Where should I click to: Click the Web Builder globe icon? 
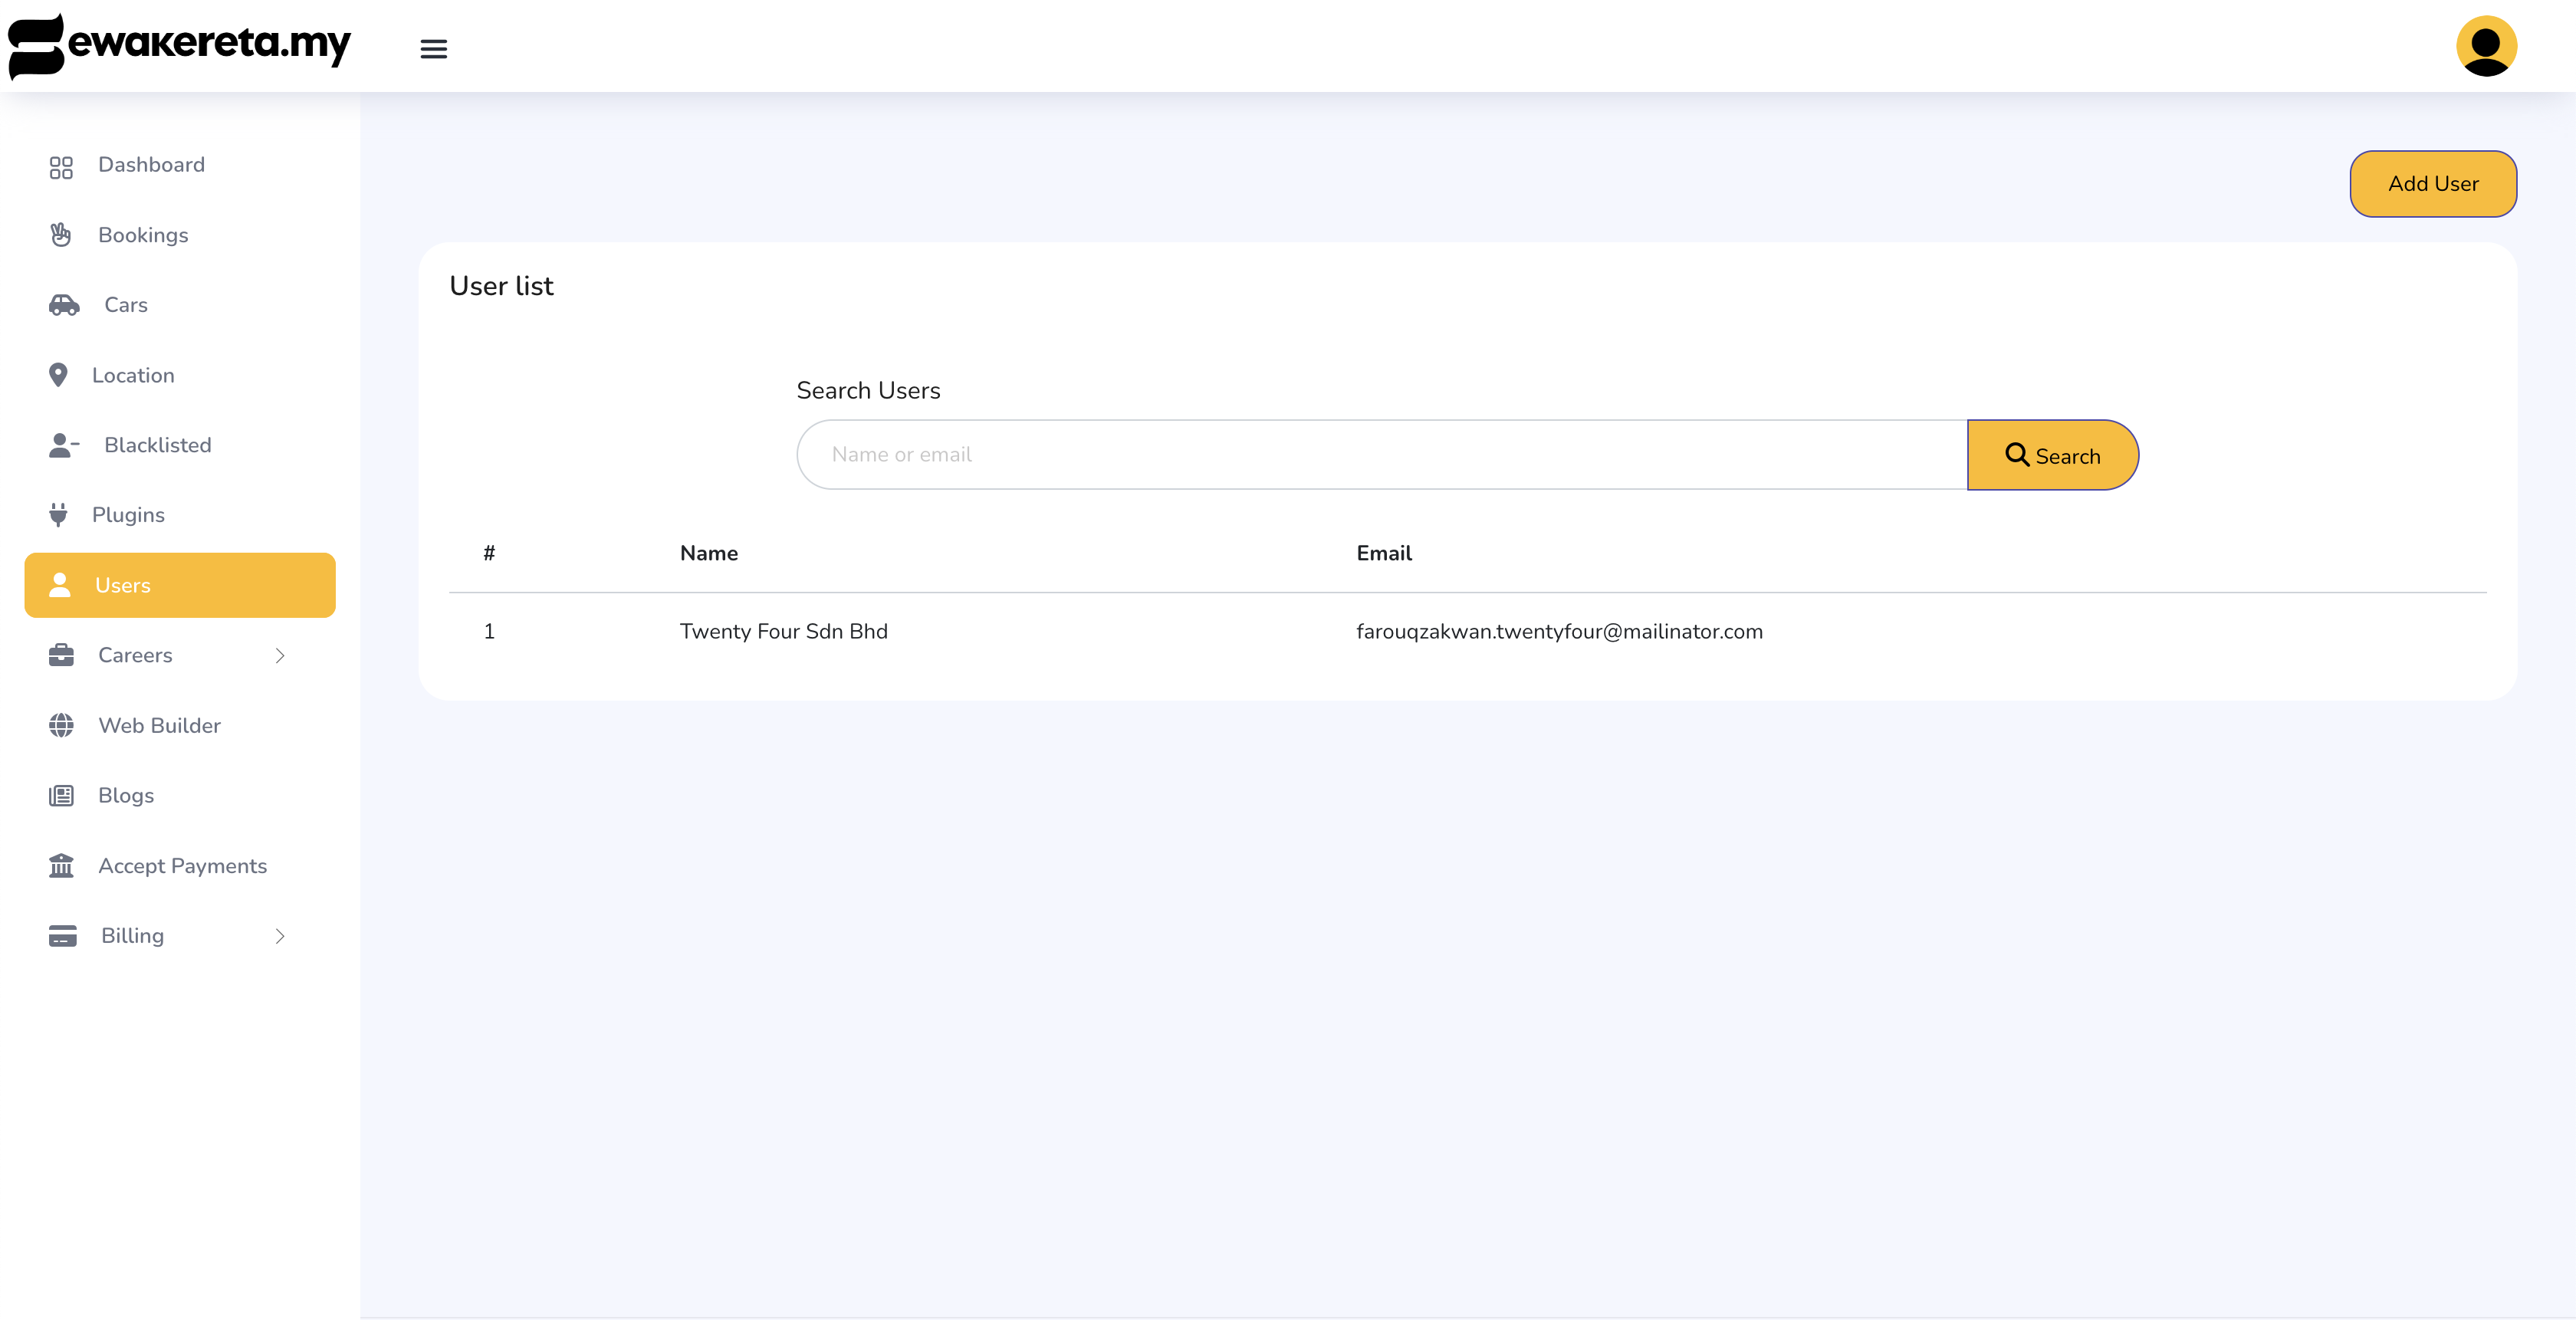coord(61,725)
